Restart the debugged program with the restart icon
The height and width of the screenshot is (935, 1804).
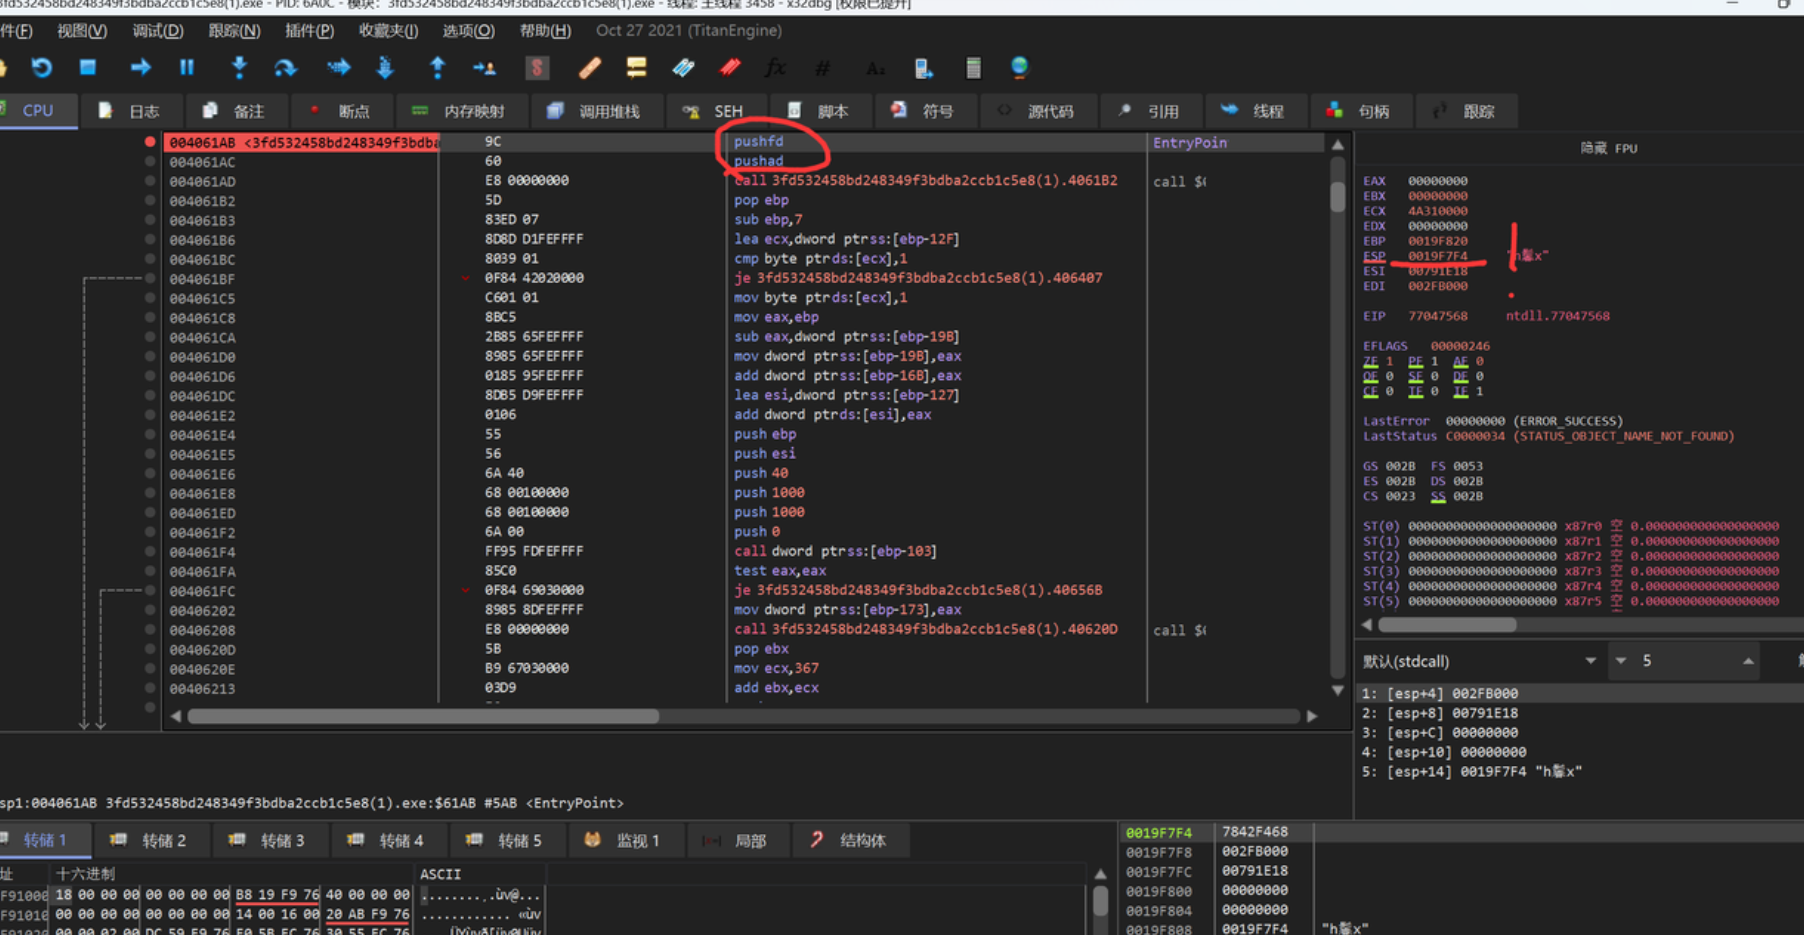[41, 68]
